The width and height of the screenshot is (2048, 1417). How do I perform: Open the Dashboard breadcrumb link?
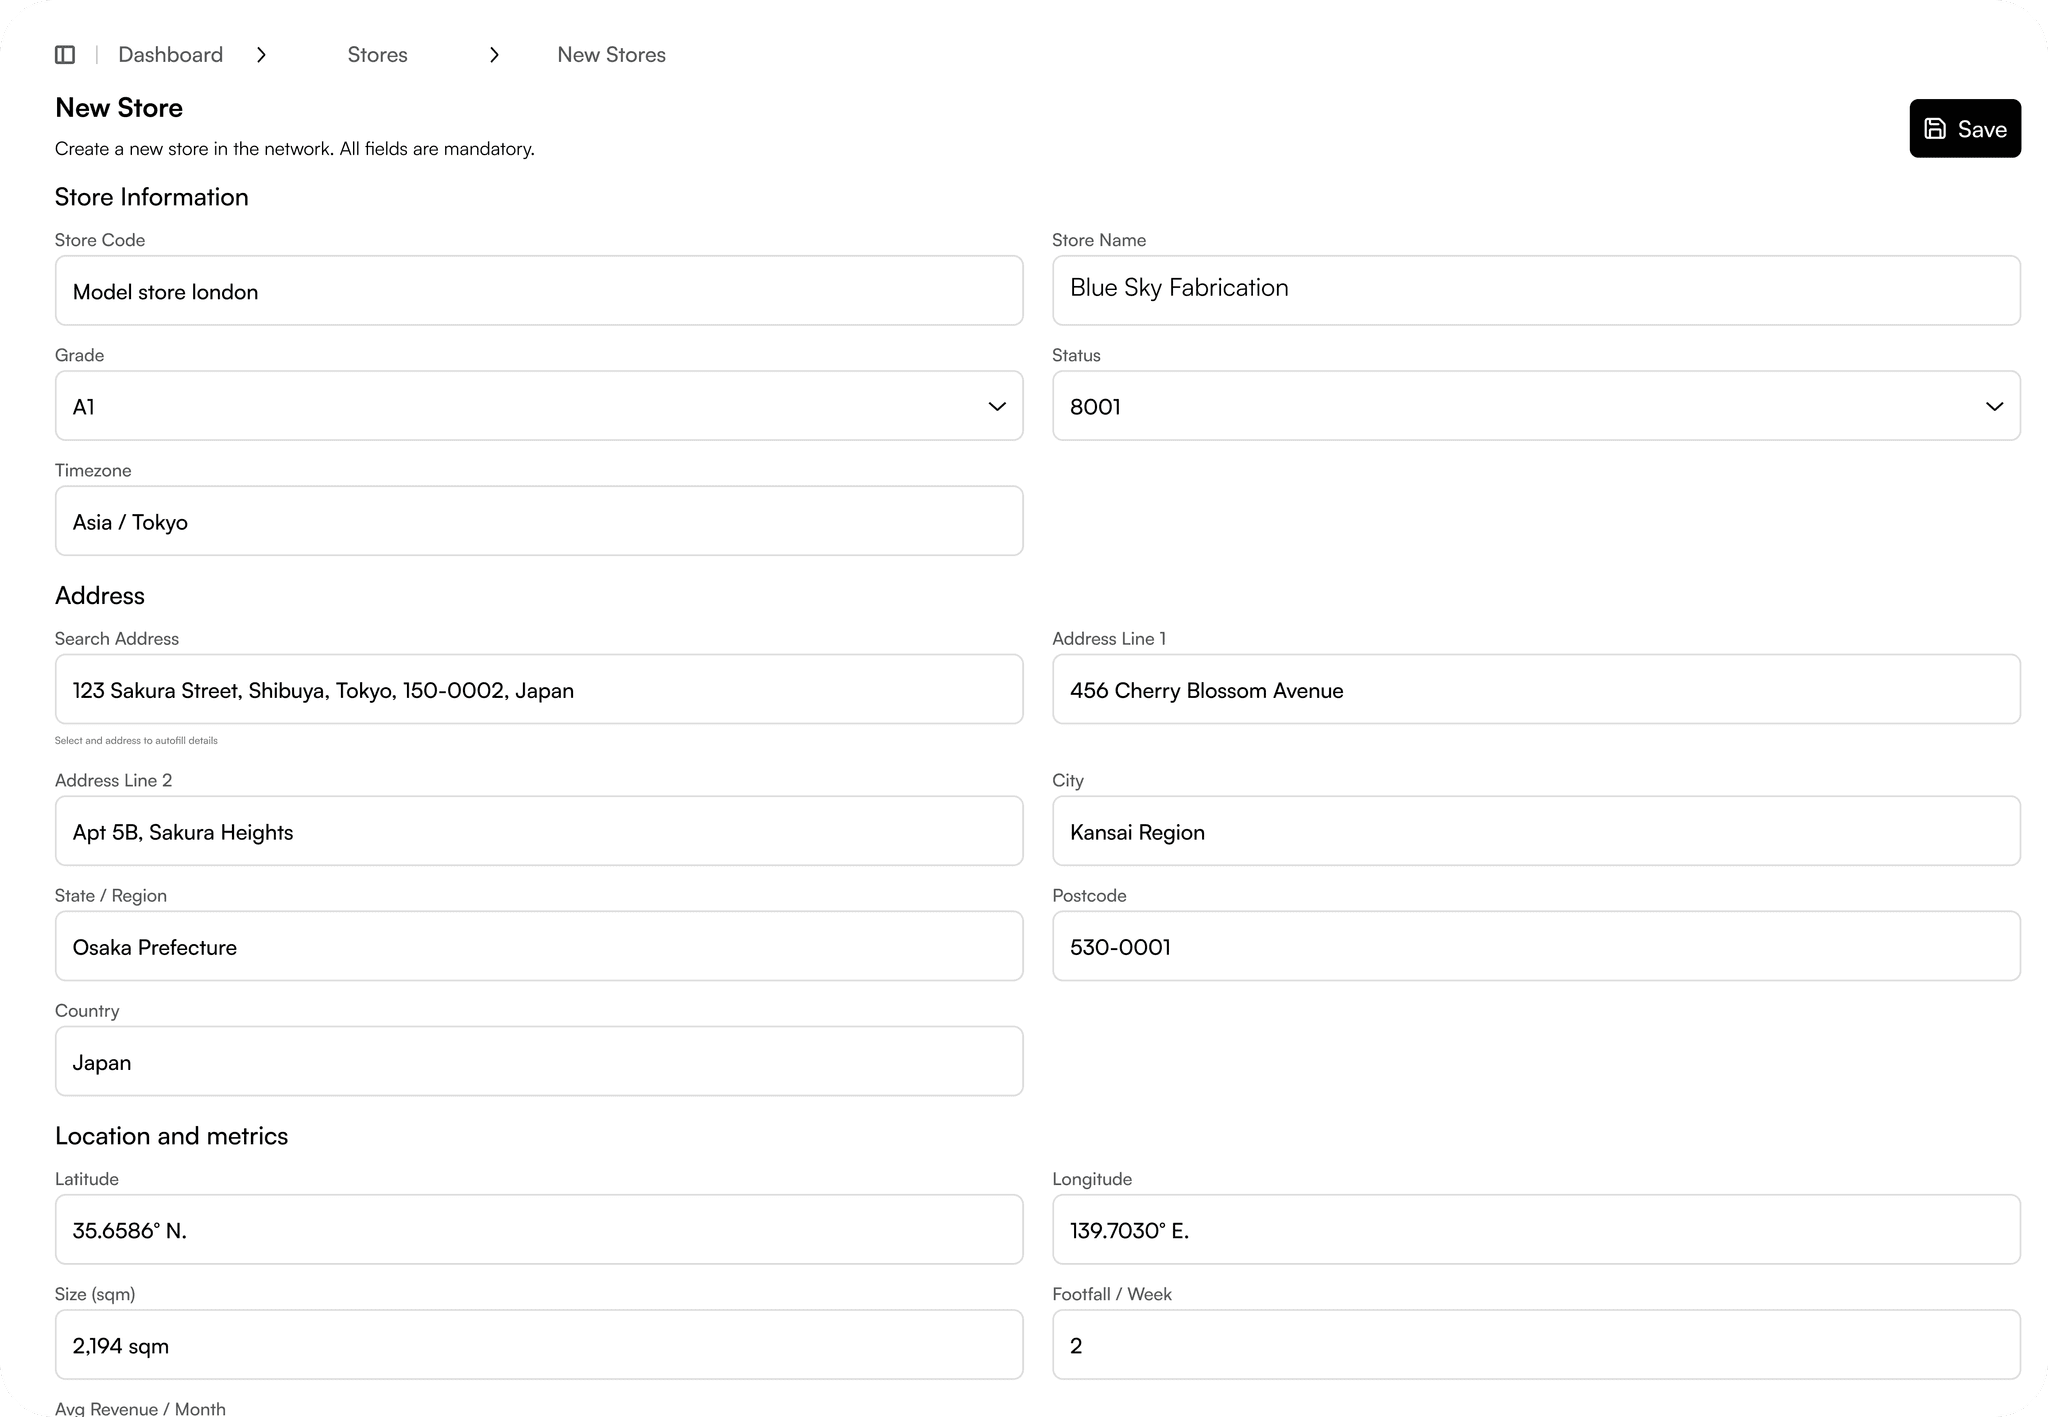(x=170, y=55)
